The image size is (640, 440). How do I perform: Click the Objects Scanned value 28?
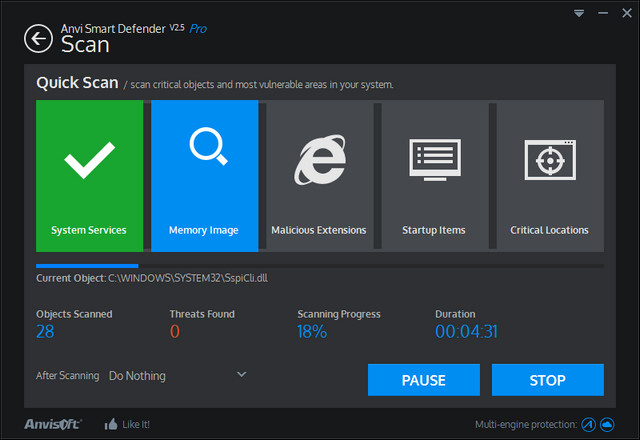tap(45, 331)
